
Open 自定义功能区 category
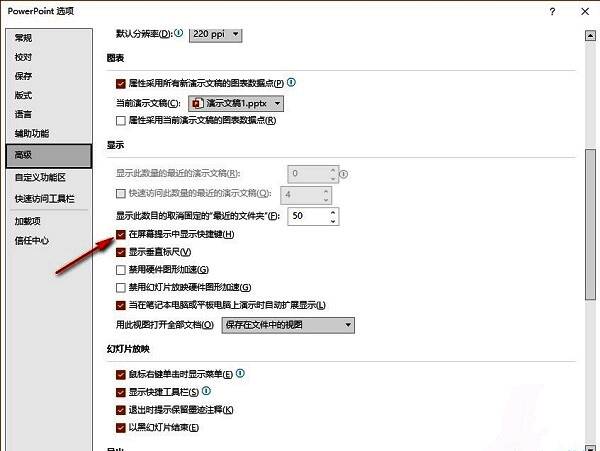pos(49,177)
